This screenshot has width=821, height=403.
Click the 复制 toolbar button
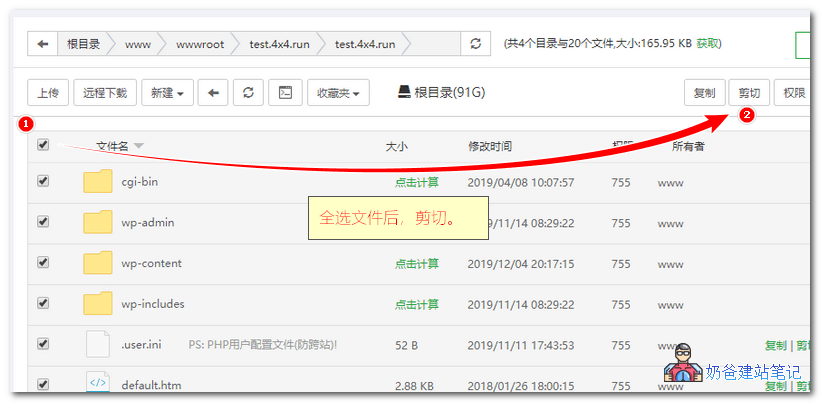click(x=705, y=93)
